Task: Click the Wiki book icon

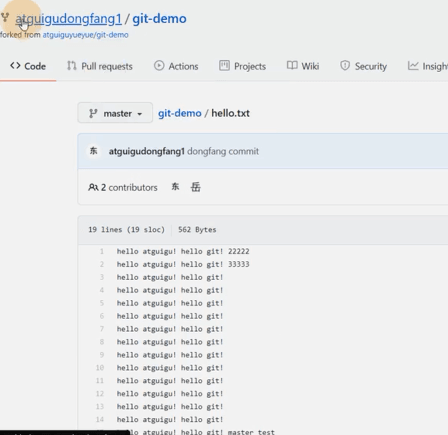Action: [292, 65]
